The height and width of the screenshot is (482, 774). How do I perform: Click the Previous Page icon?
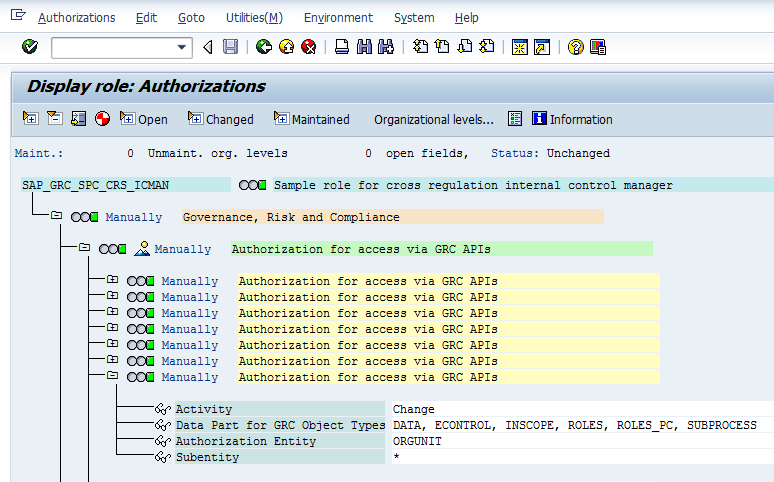pyautogui.click(x=442, y=47)
